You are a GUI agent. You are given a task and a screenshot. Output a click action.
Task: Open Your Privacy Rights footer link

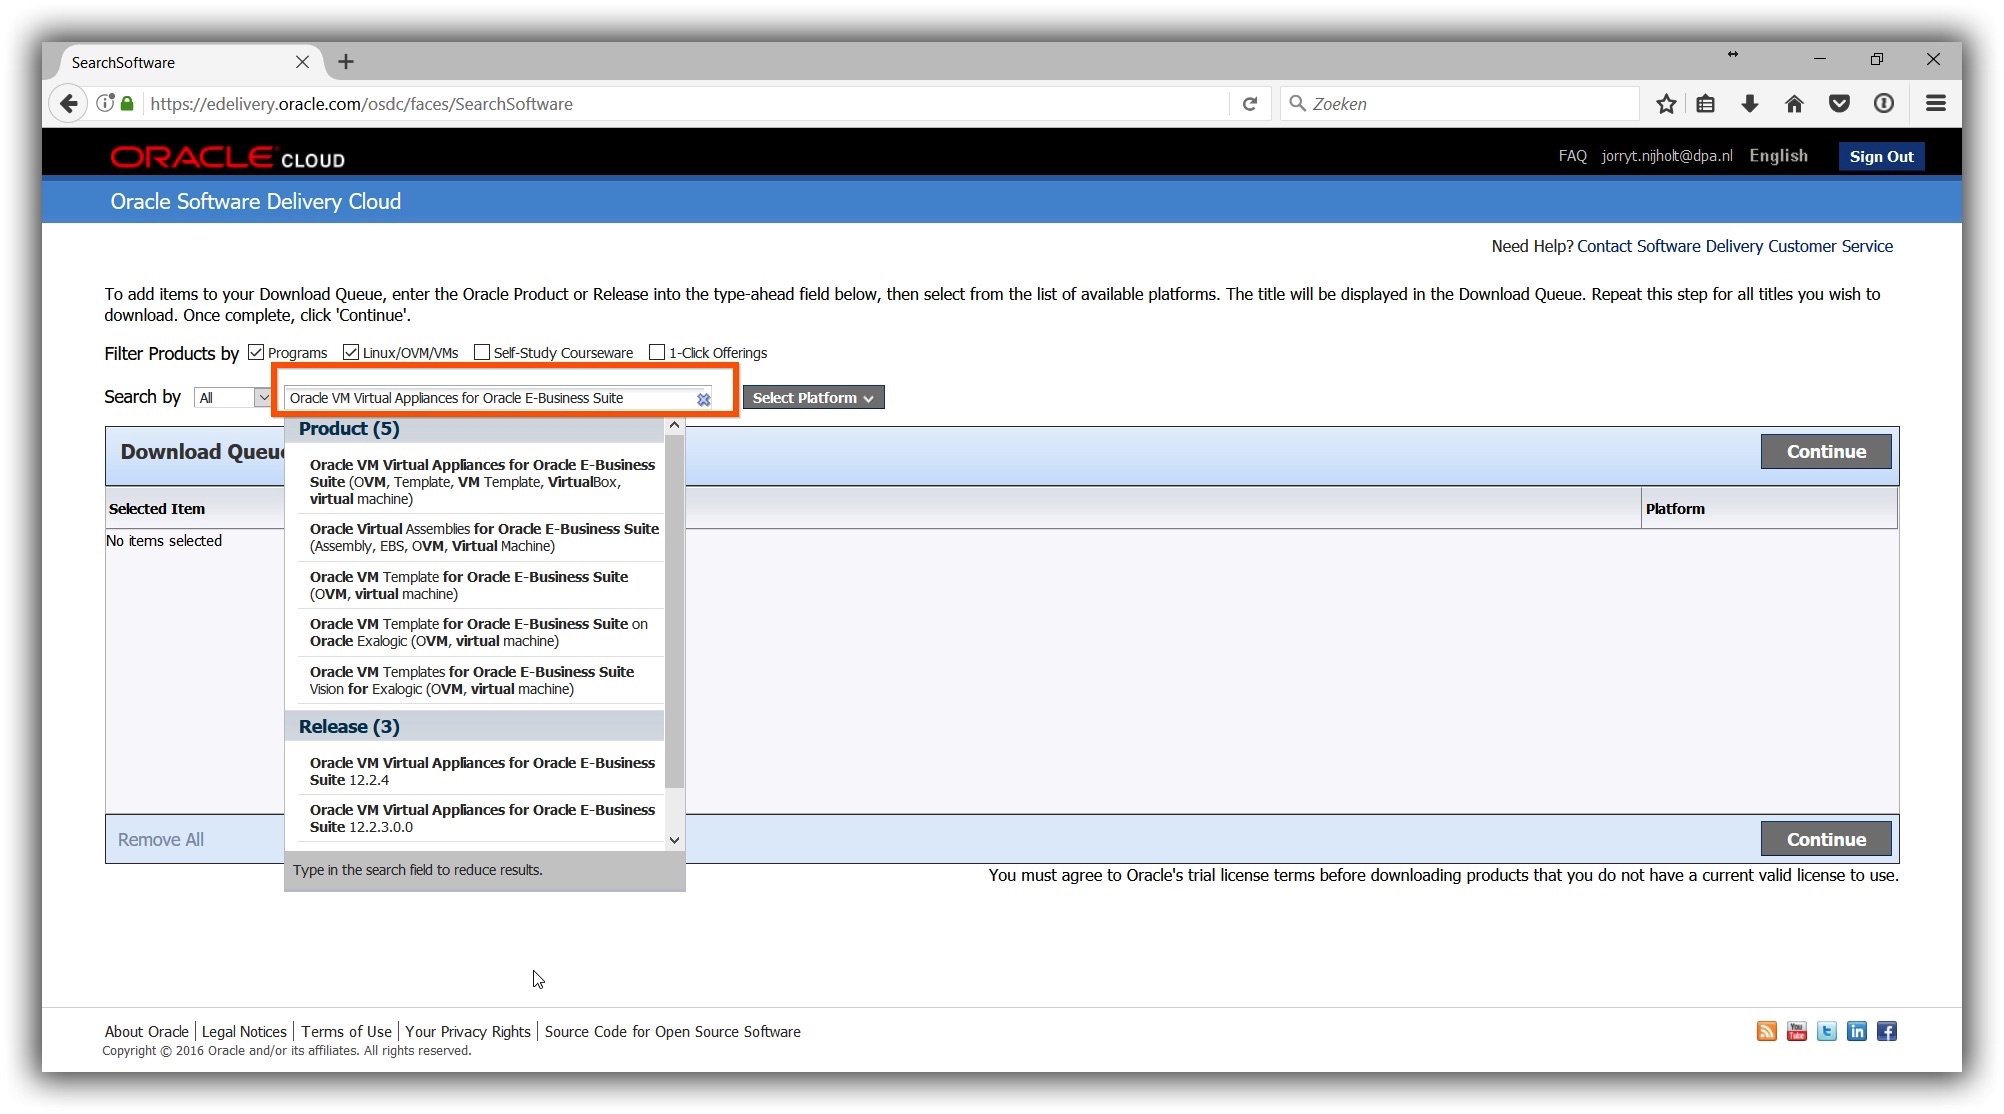[468, 1032]
